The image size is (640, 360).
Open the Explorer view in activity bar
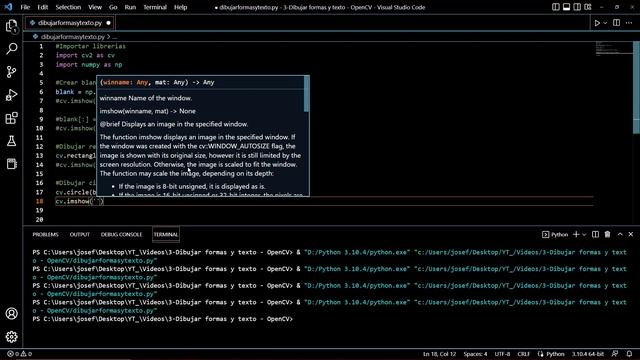(x=11, y=26)
